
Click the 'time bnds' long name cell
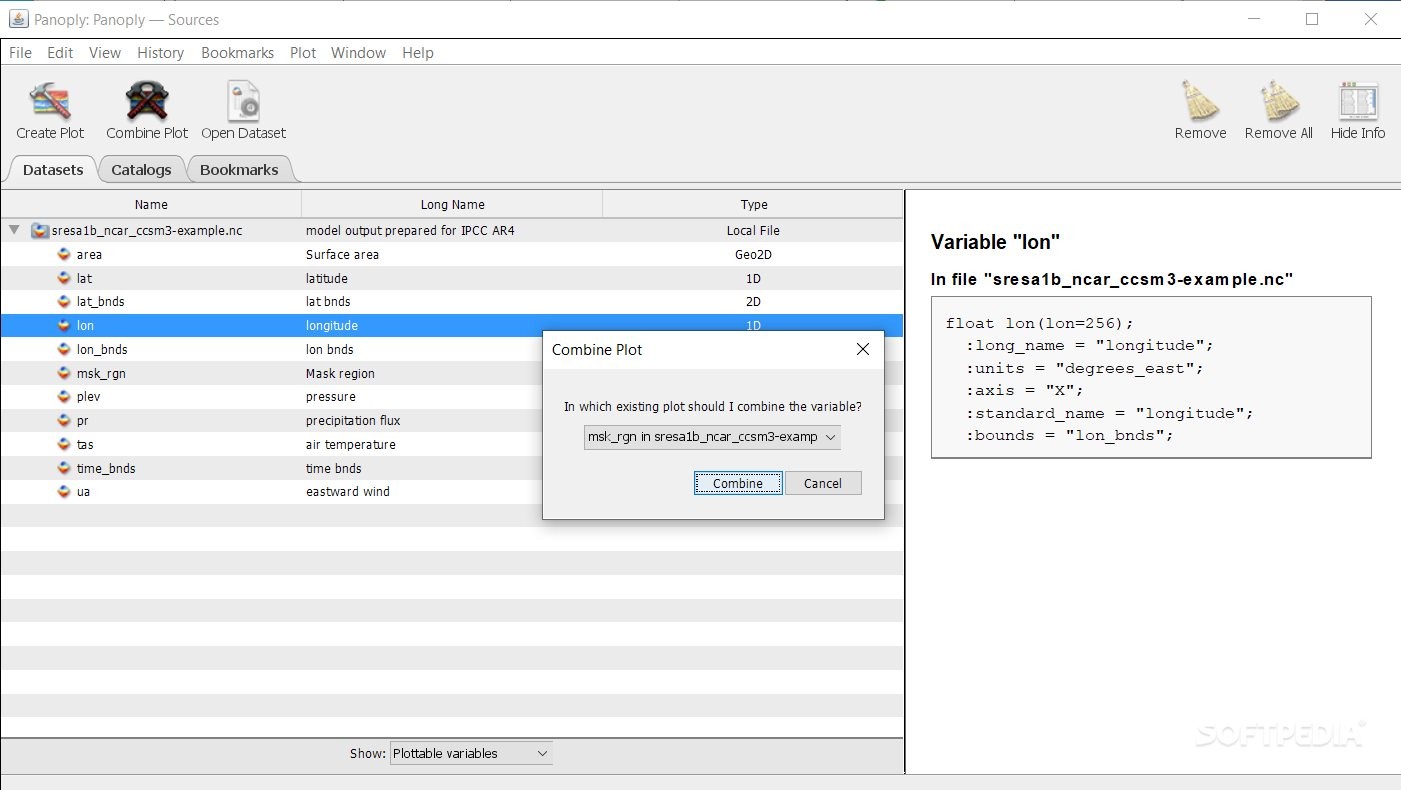pyautogui.click(x=334, y=468)
